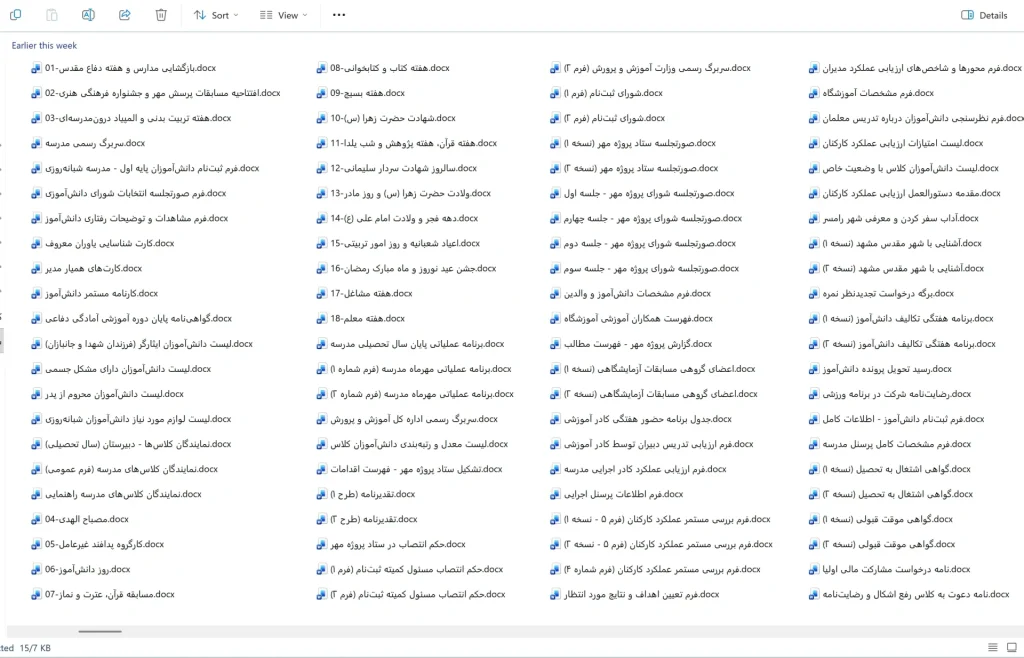Select file 'حکم انتصاب در ستاد پروژه مهر.docx'

pos(391,544)
